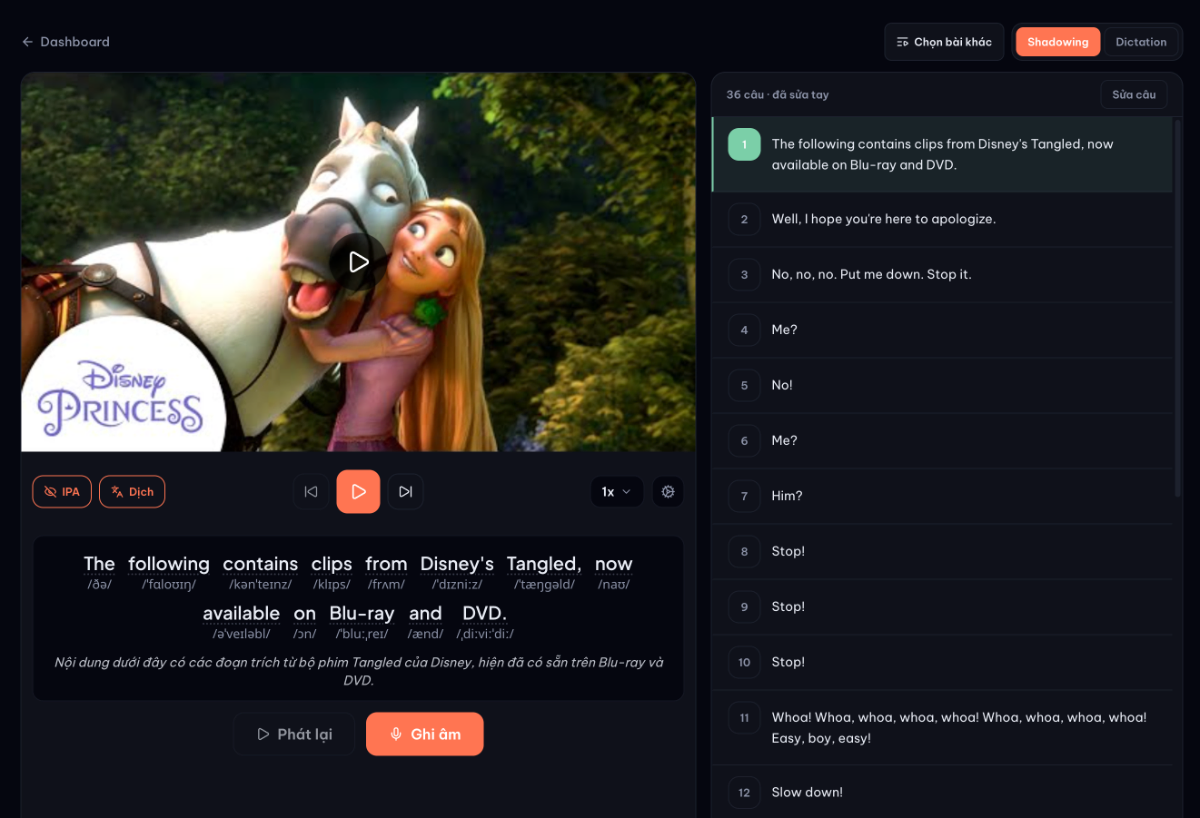The height and width of the screenshot is (818, 1200).
Task: Click the word 'Tangled,' in the transcript
Action: tap(544, 564)
